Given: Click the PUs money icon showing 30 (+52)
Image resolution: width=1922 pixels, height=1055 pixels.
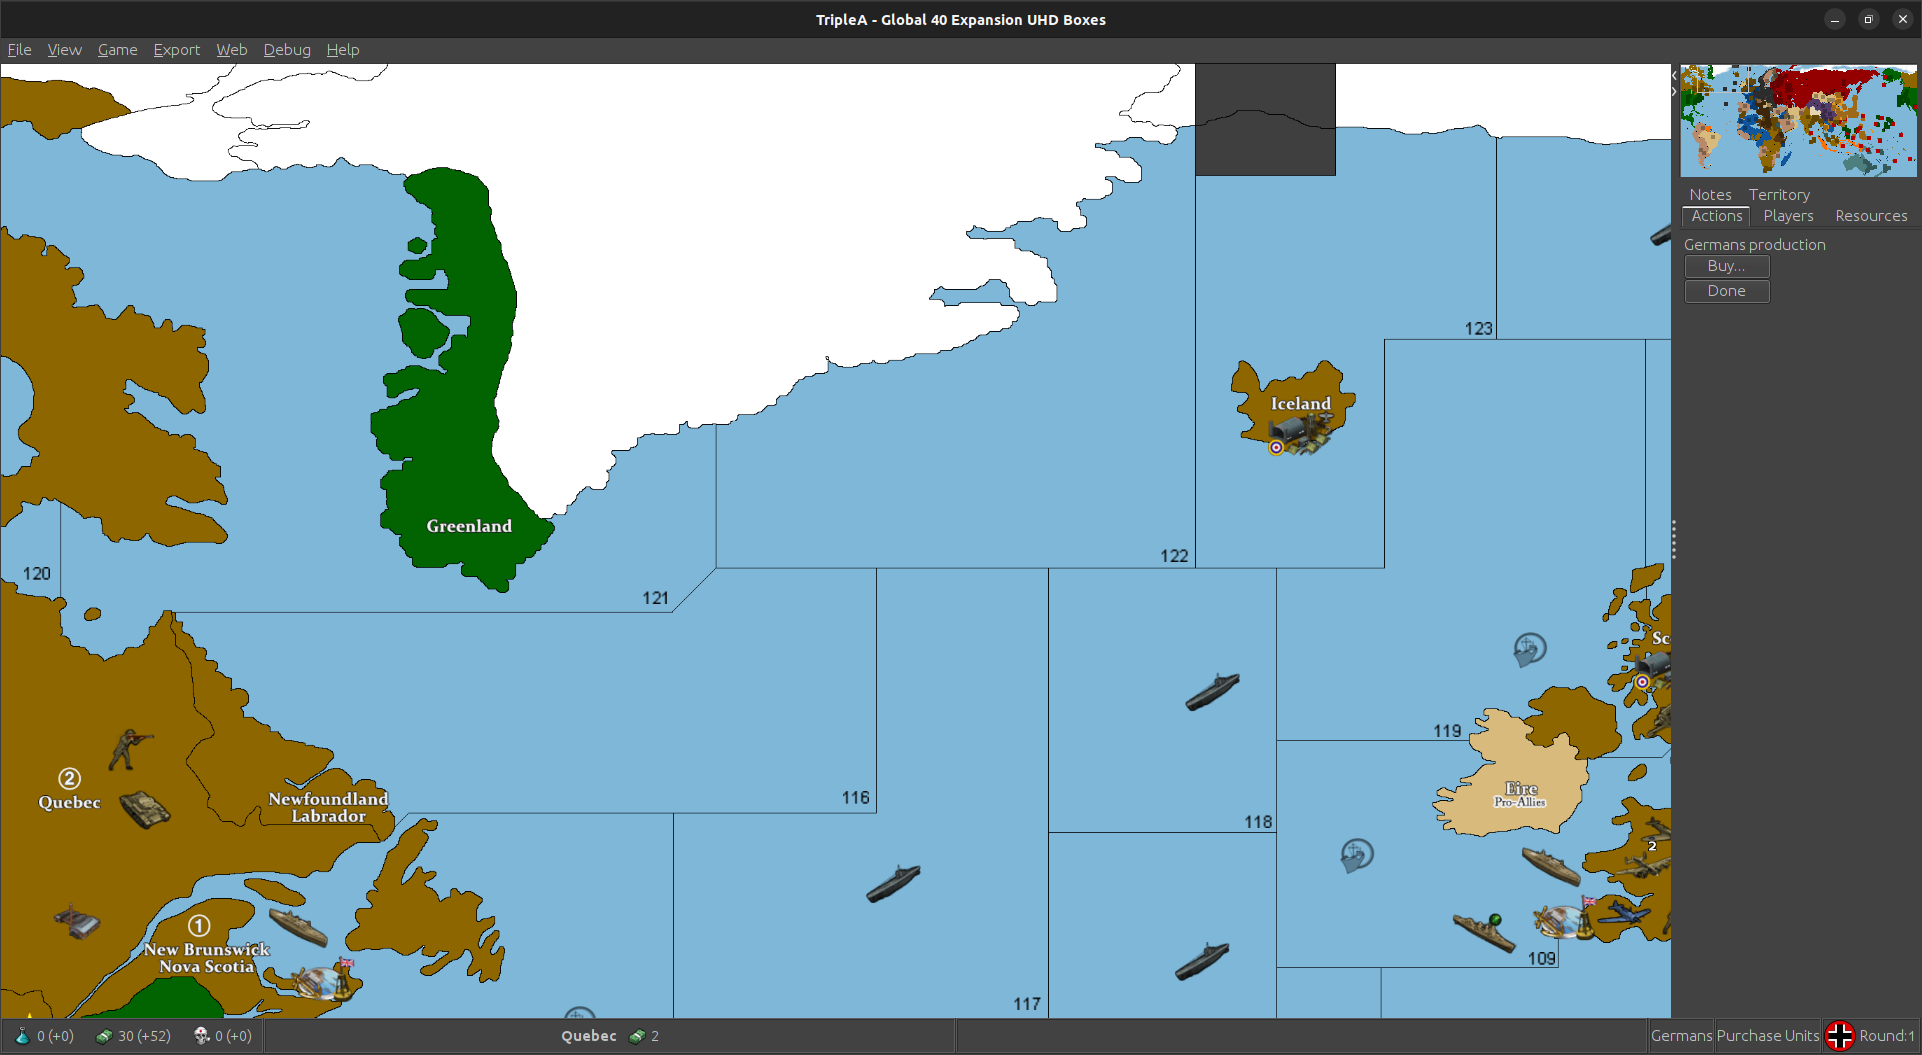Looking at the screenshot, I should coord(103,1036).
